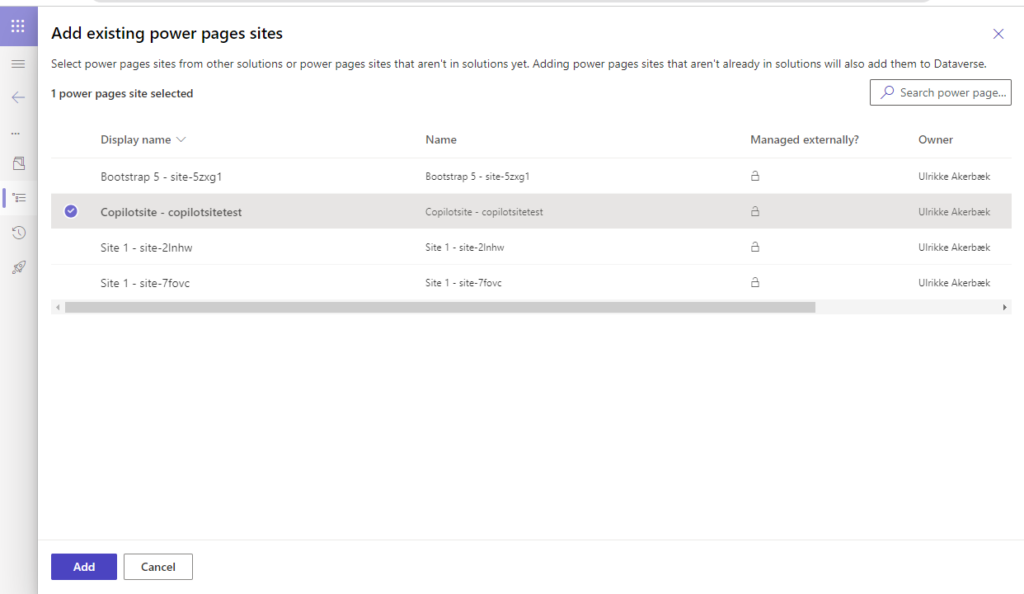Click the Name column header
The height and width of the screenshot is (594, 1024).
coord(441,140)
